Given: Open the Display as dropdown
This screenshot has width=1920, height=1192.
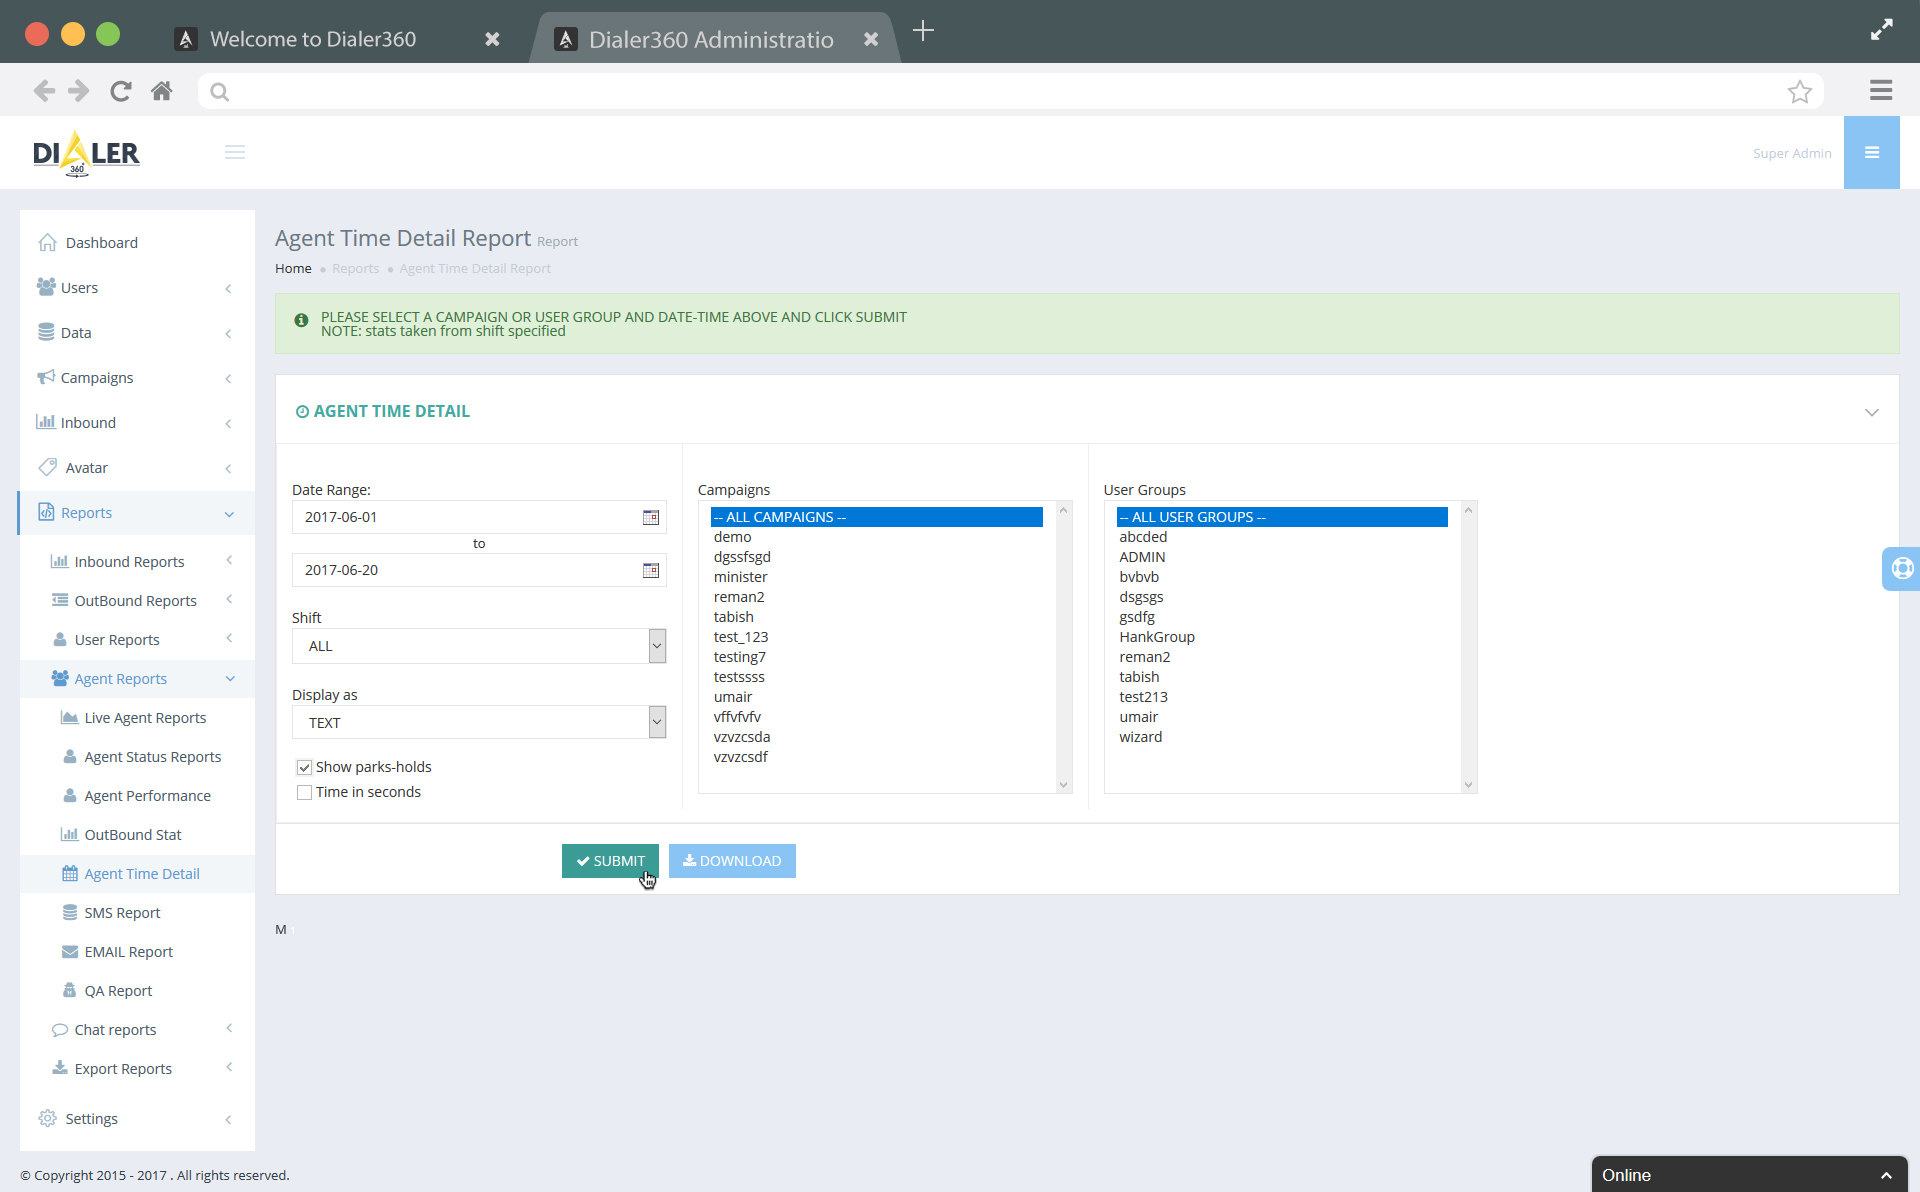Looking at the screenshot, I should pos(657,722).
